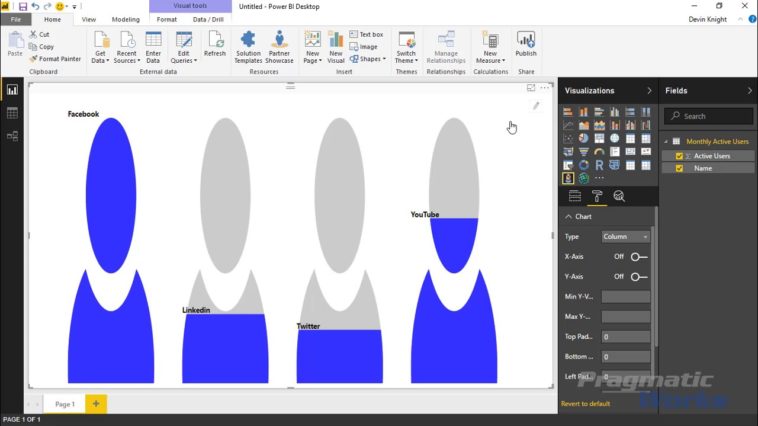758x426 pixels.
Task: Collapse the Monthly Active Users table
Action: (665, 142)
